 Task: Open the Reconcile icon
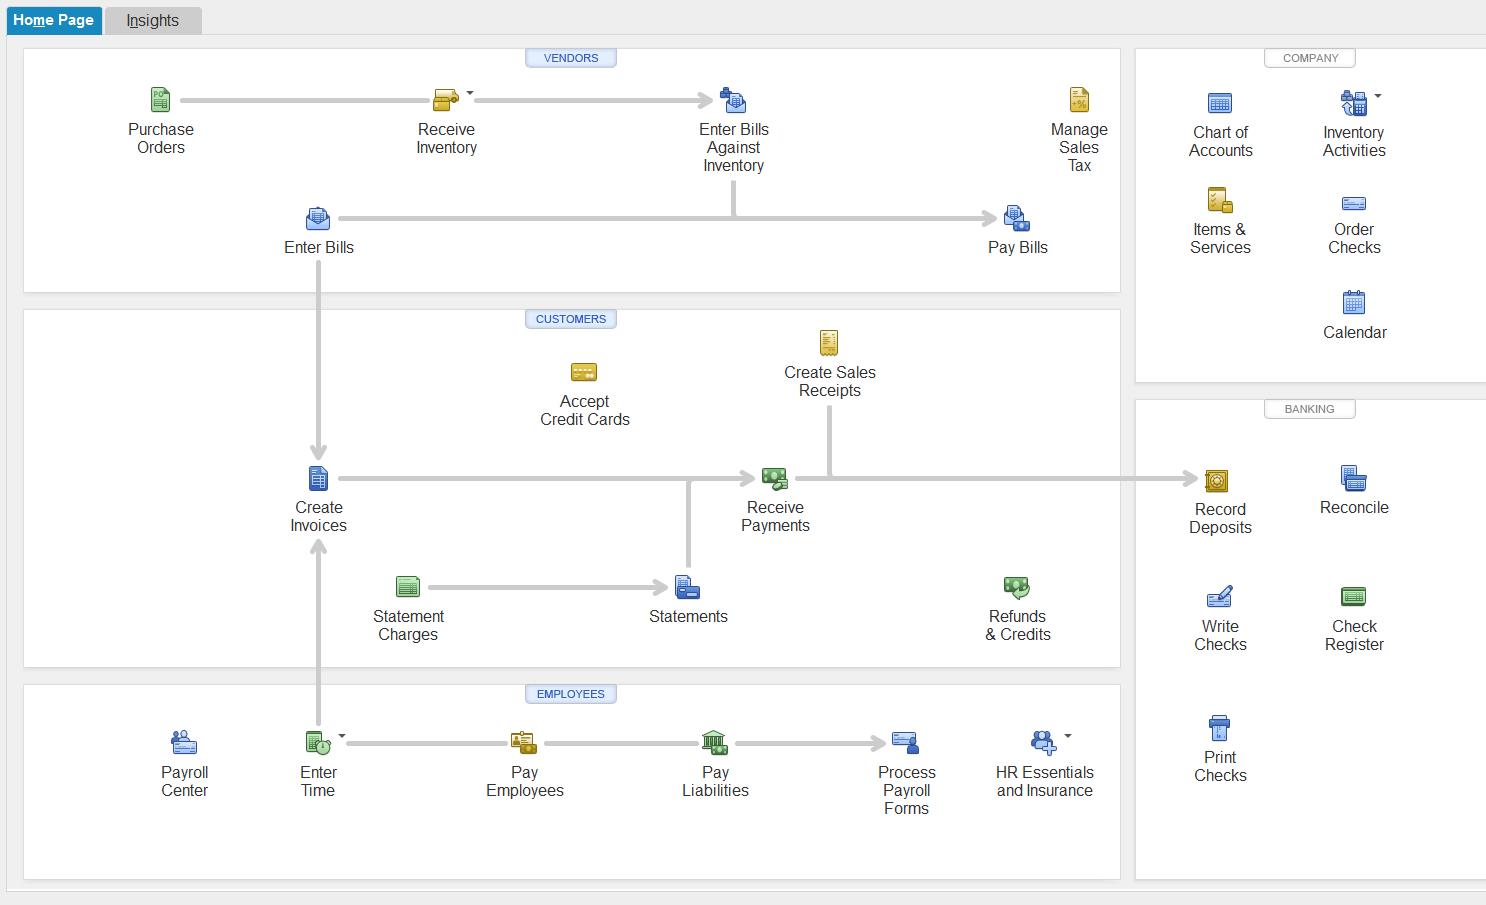tap(1353, 479)
